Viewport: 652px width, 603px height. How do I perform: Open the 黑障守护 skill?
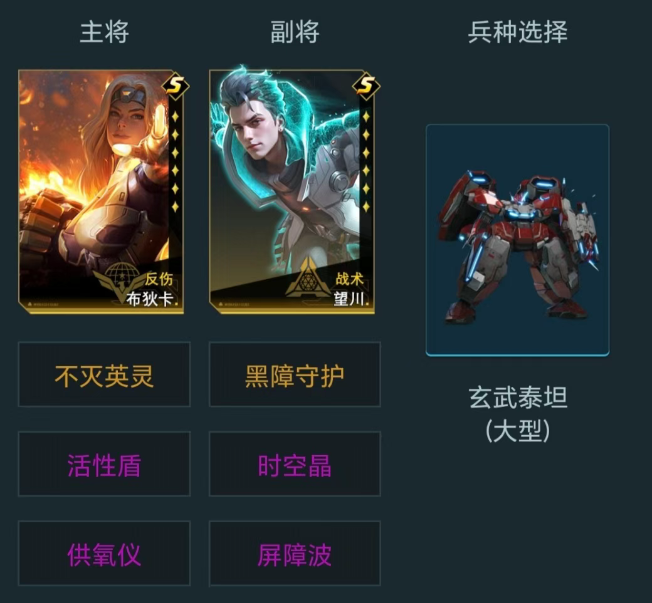(x=295, y=374)
